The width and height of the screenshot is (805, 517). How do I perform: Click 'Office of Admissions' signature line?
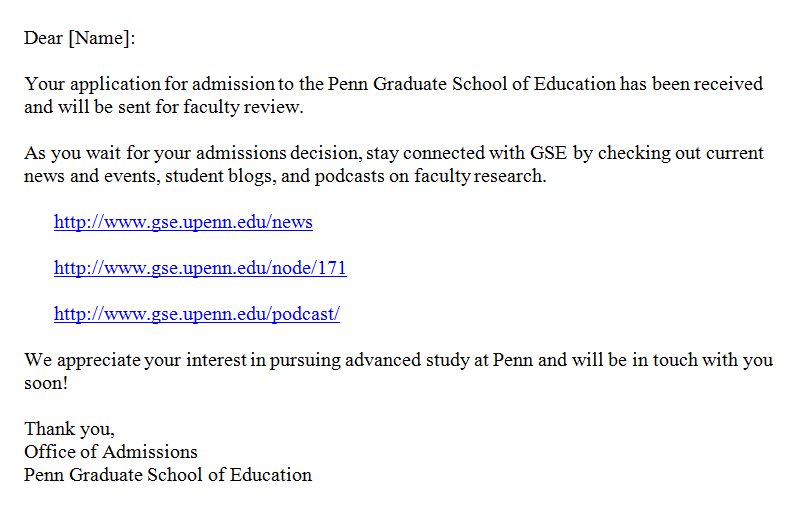click(111, 452)
